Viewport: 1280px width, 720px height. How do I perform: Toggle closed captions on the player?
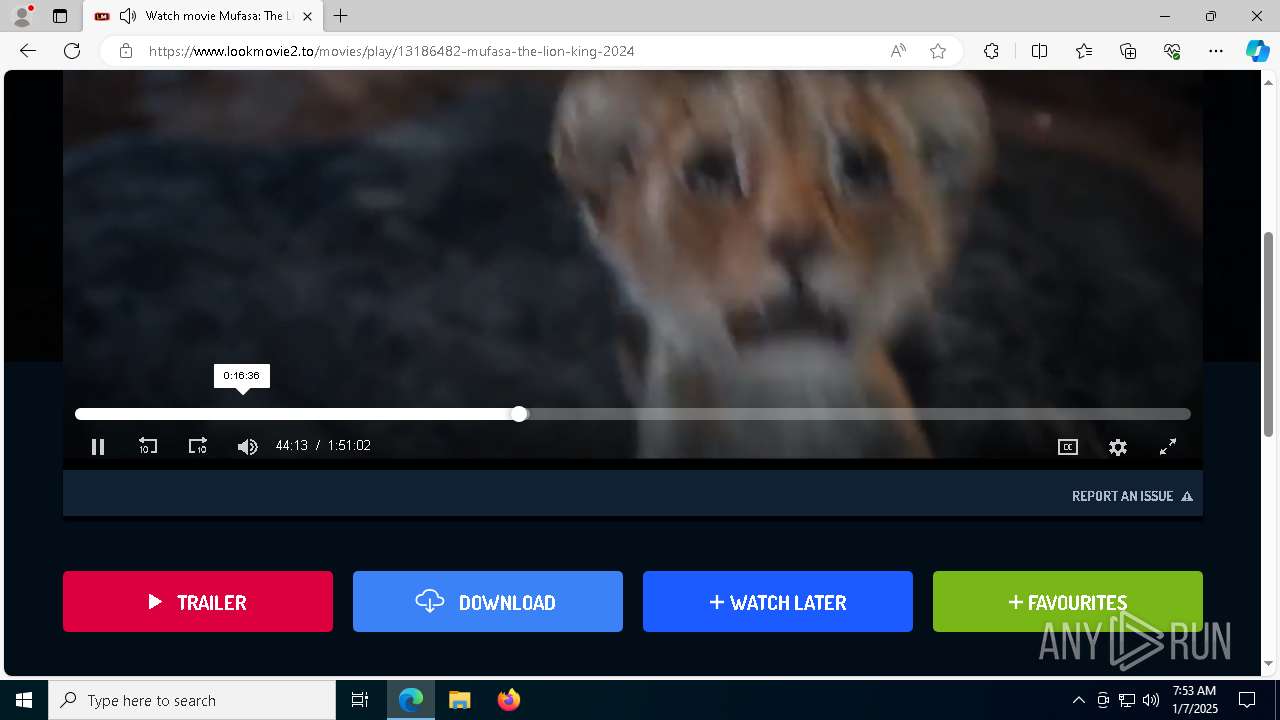[x=1068, y=447]
